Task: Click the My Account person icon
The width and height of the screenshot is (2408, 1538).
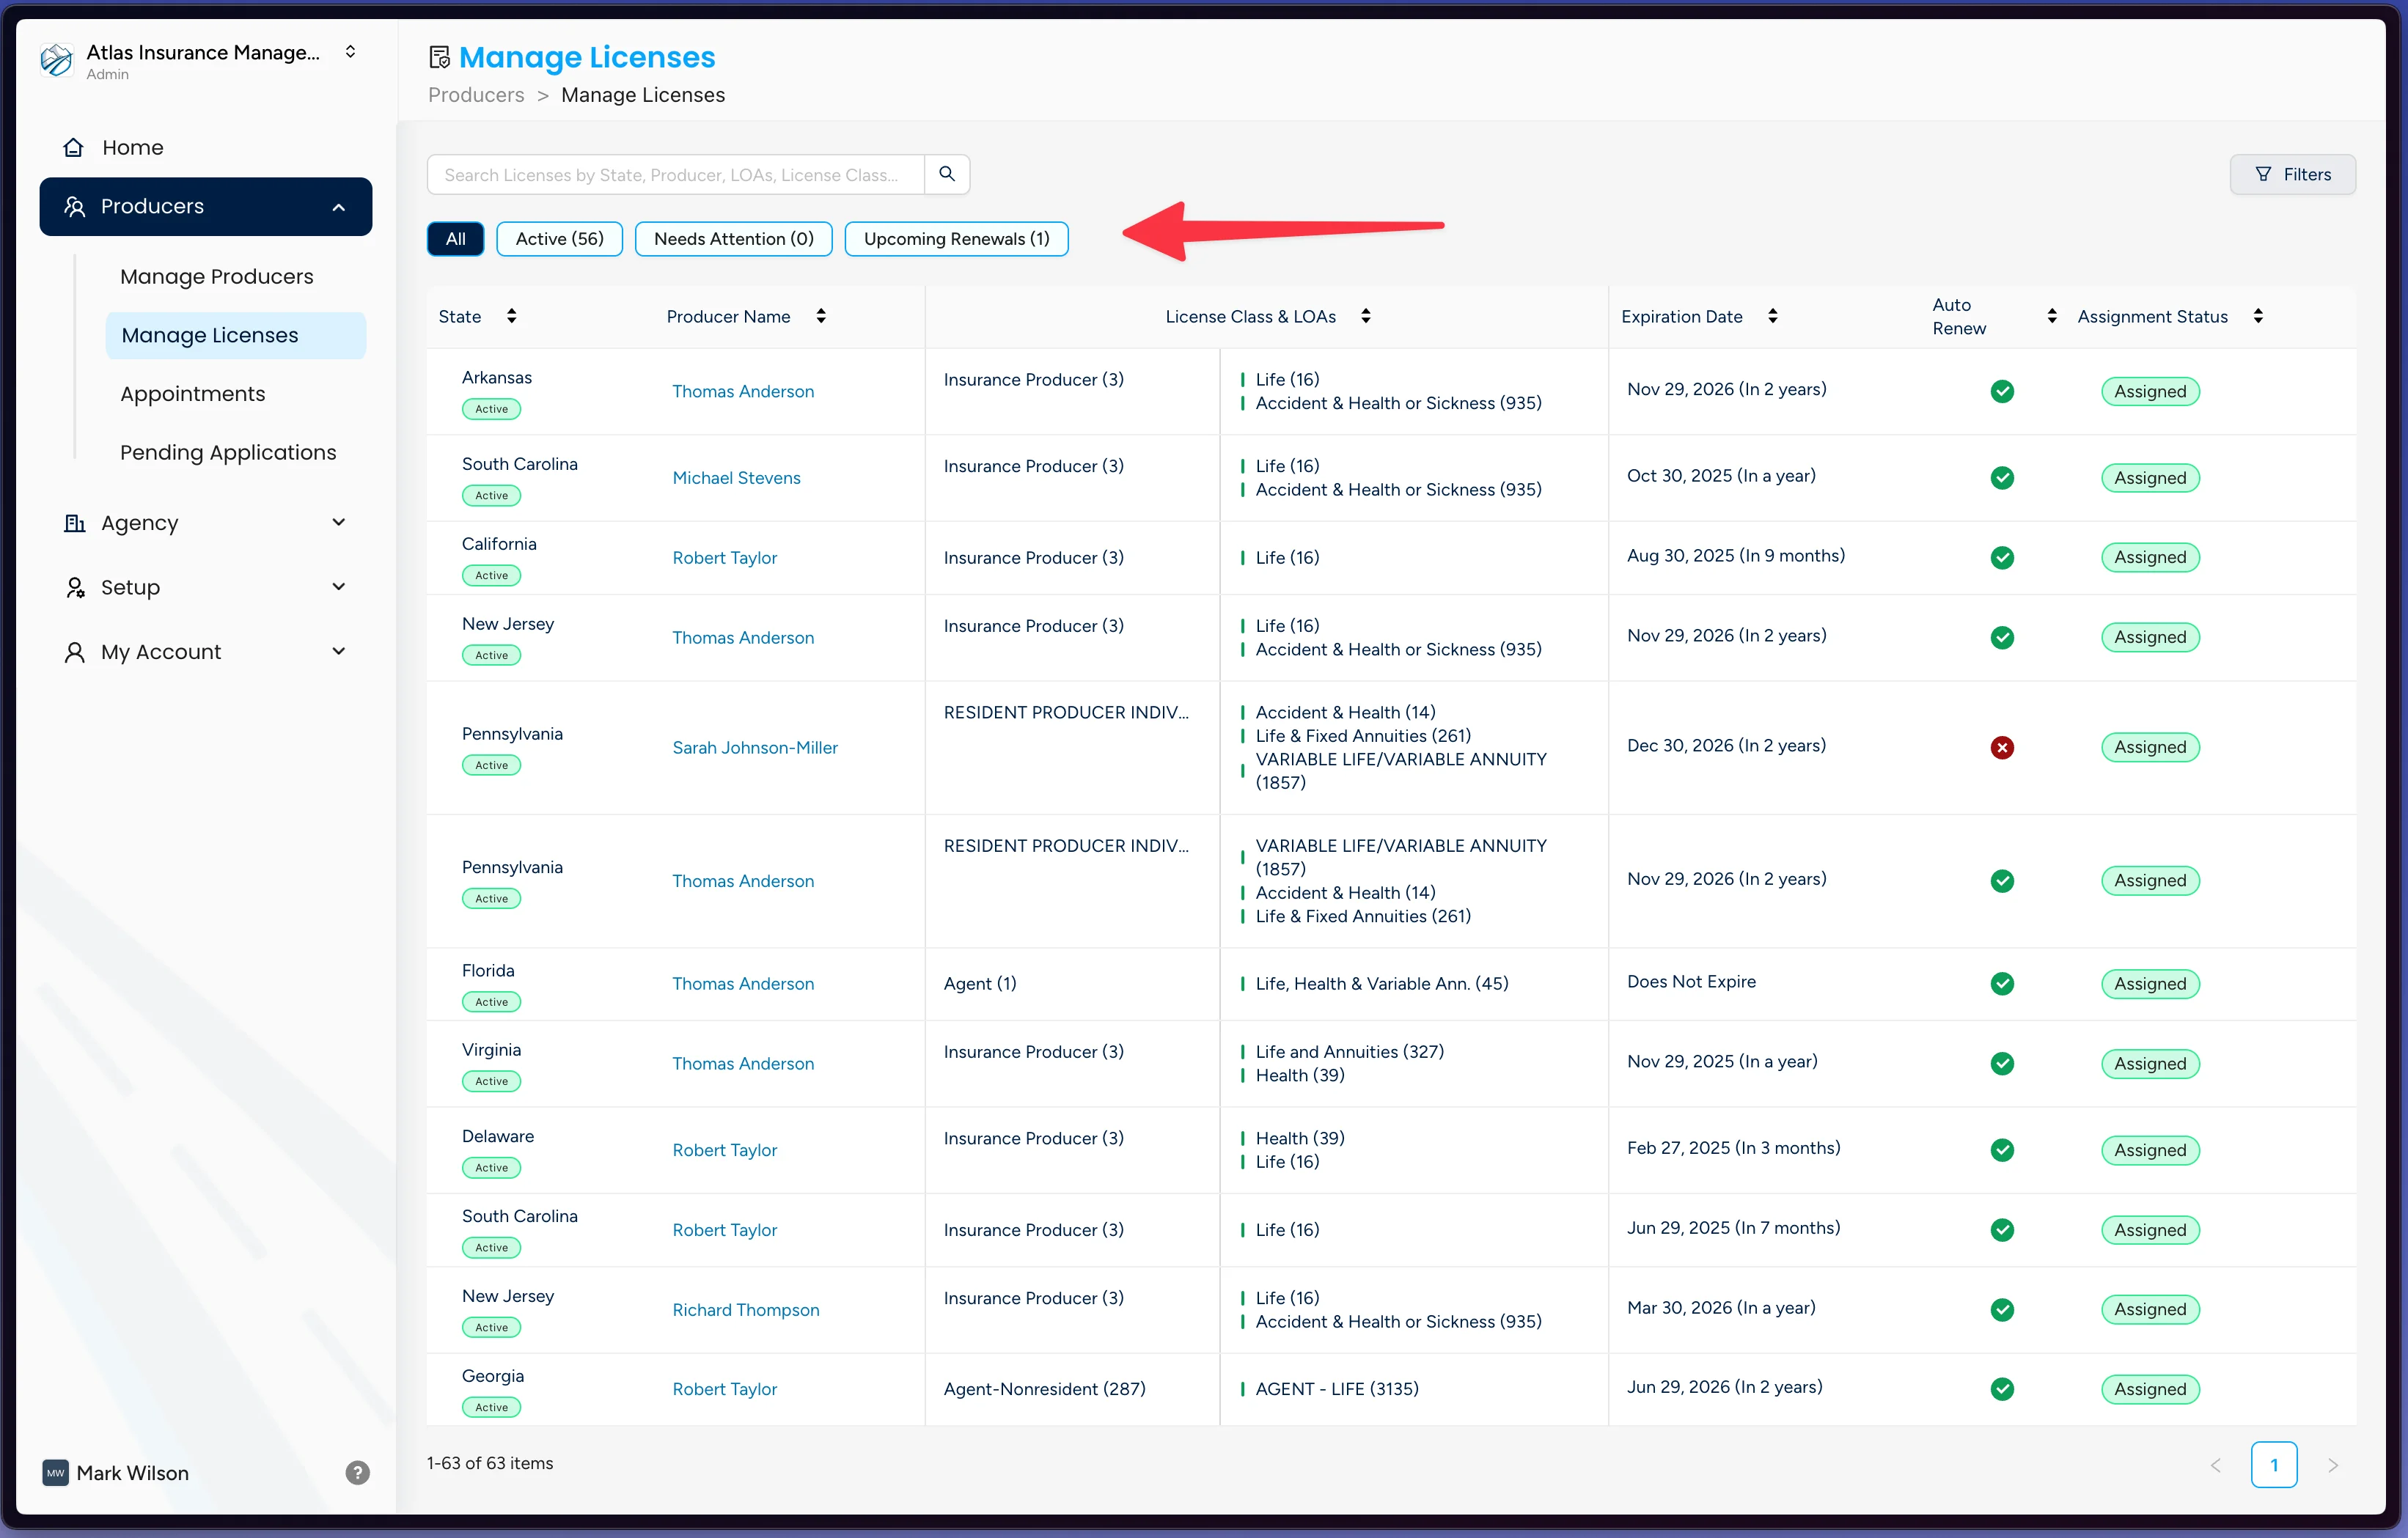Action: click(x=75, y=651)
